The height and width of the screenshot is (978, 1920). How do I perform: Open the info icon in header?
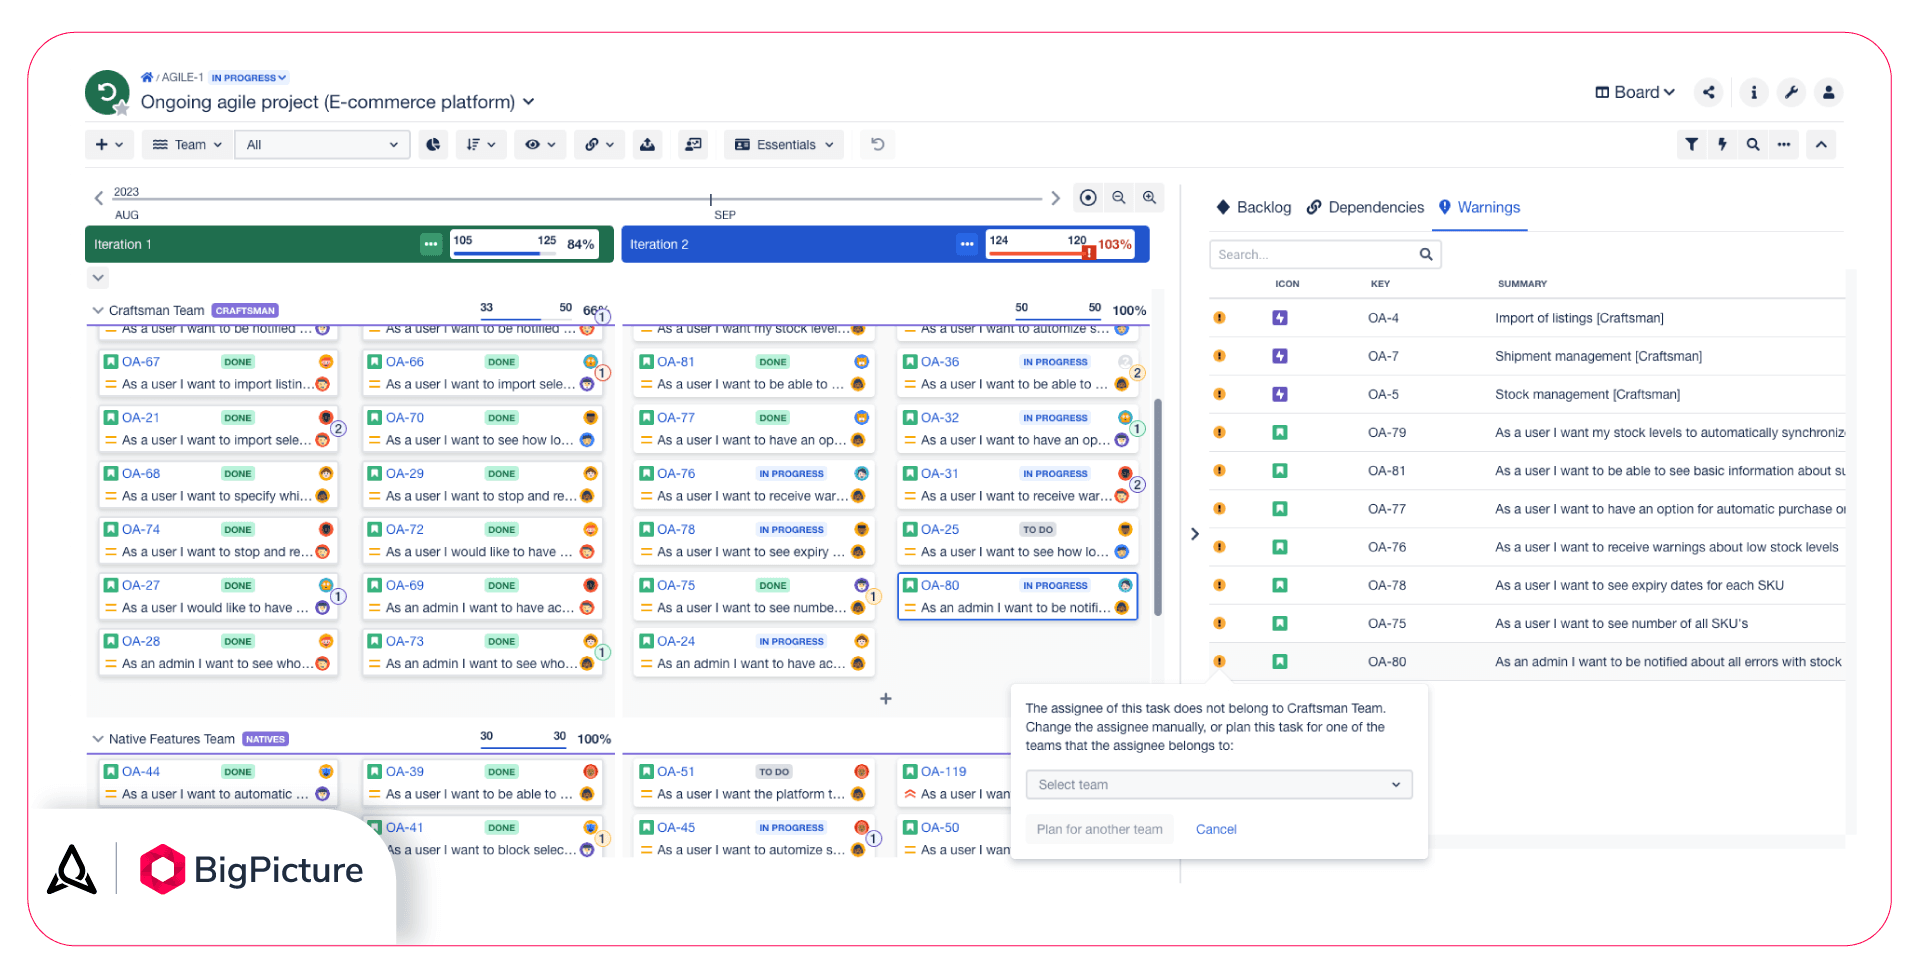pos(1754,93)
